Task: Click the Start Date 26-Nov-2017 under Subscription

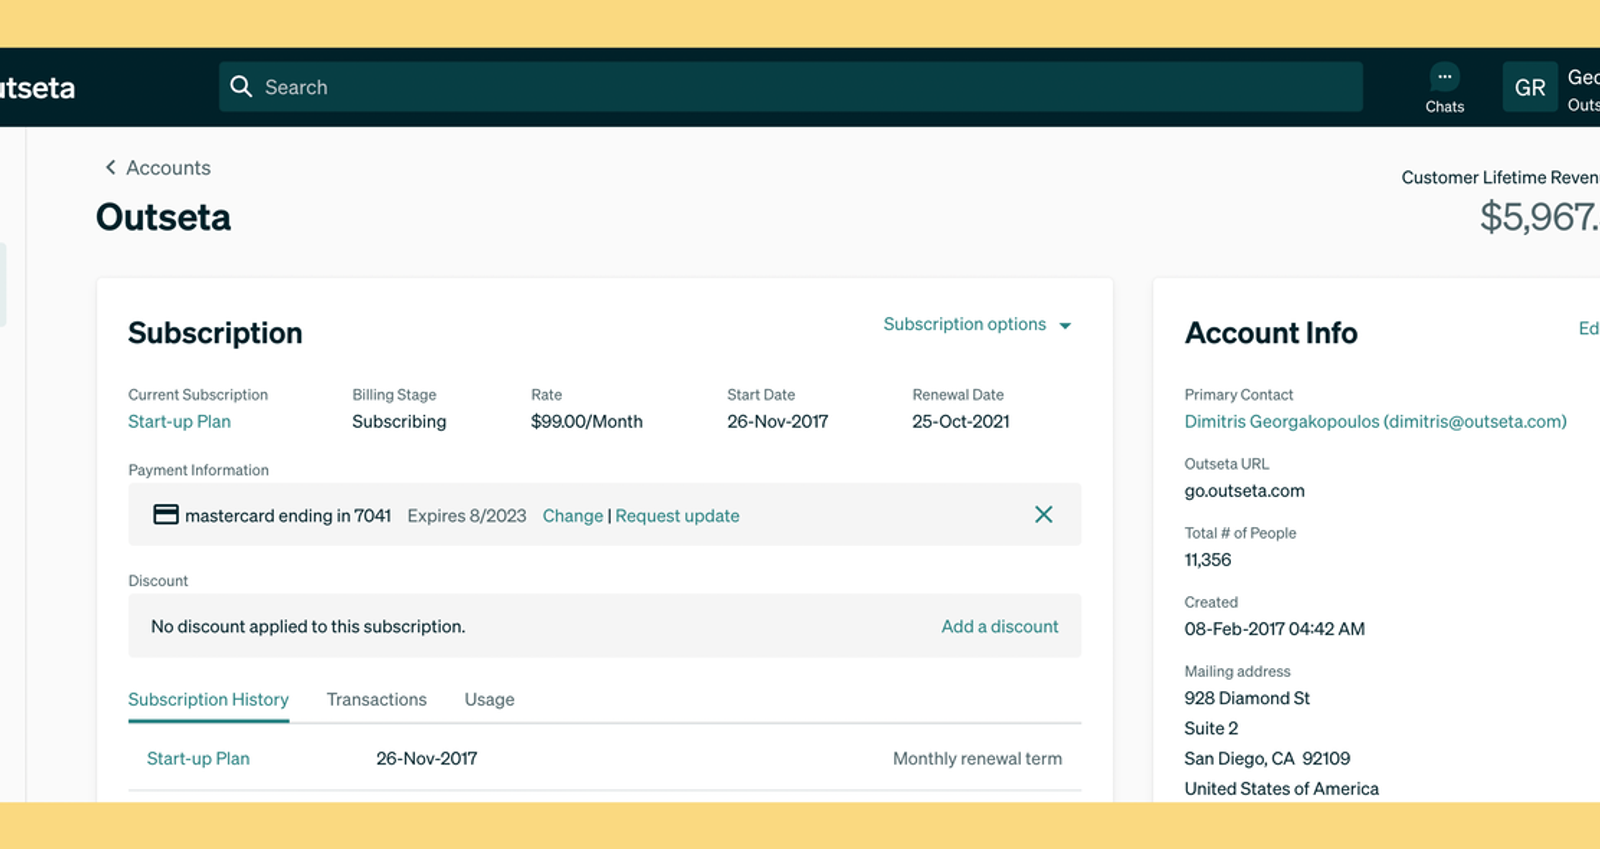Action: pyautogui.click(x=777, y=422)
